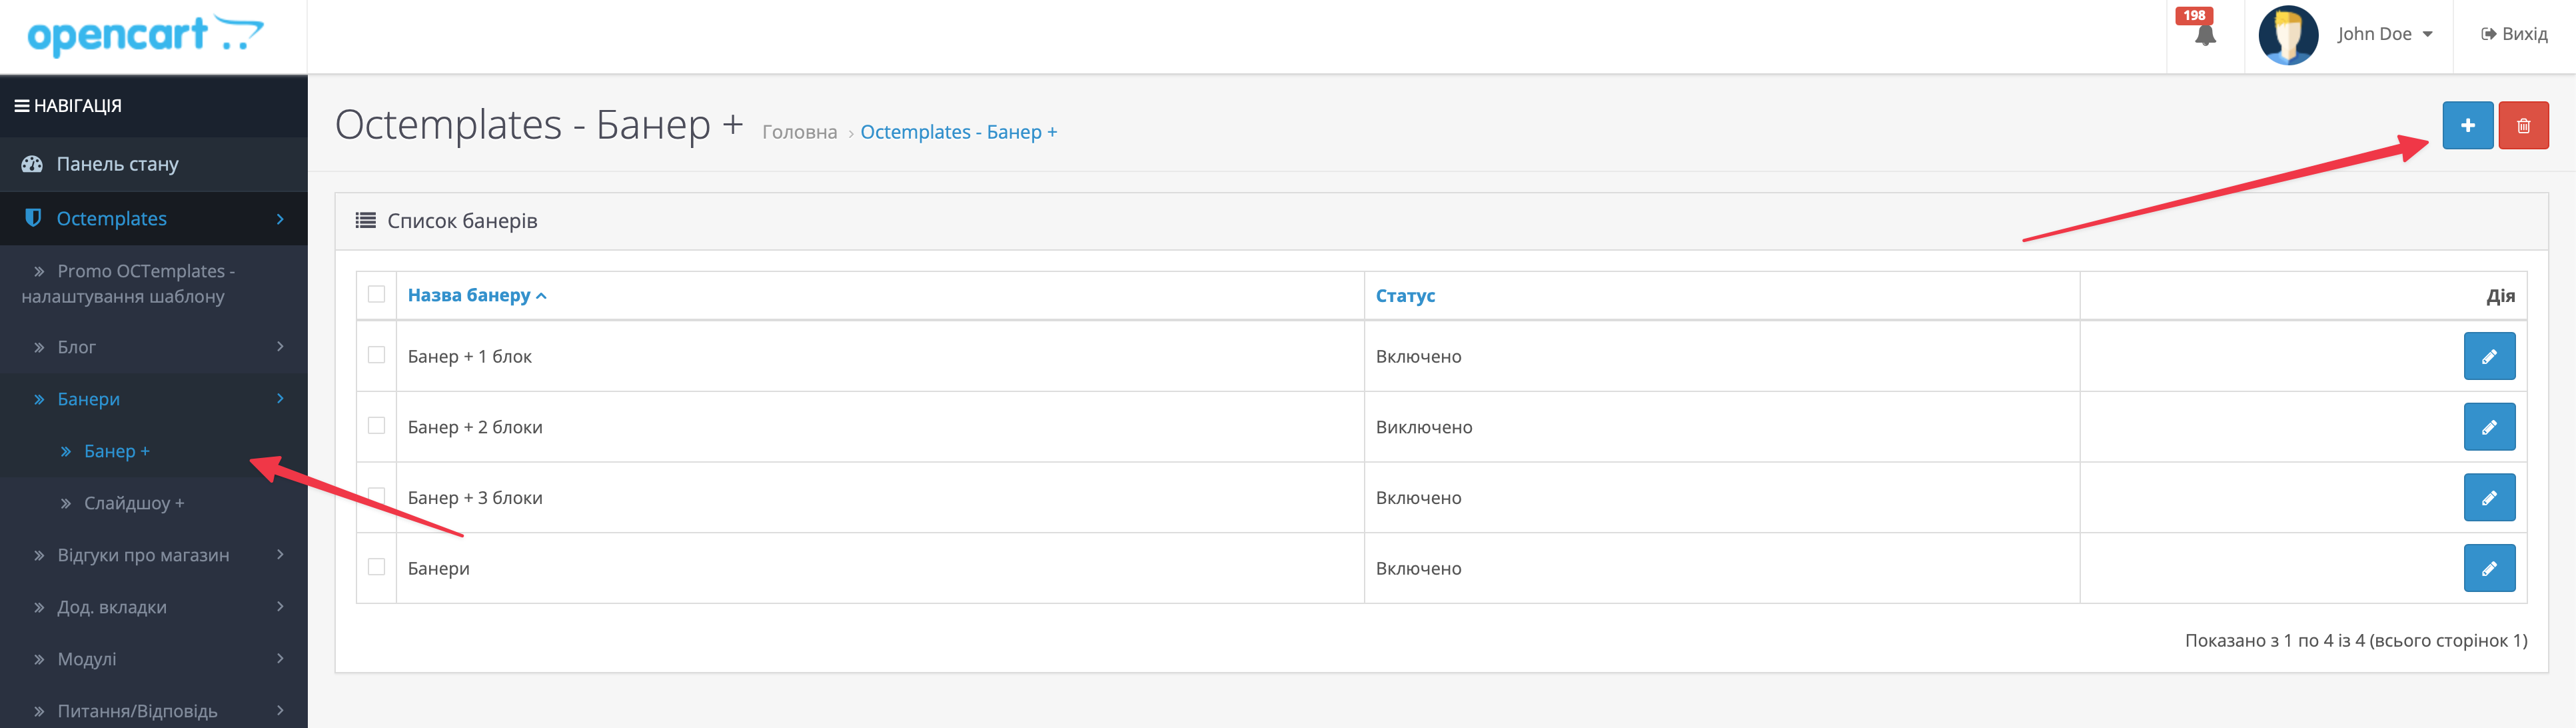This screenshot has width=2576, height=728.
Task: Toggle the НАВІГАЦІЯ hamburger menu icon
Action: (21, 106)
